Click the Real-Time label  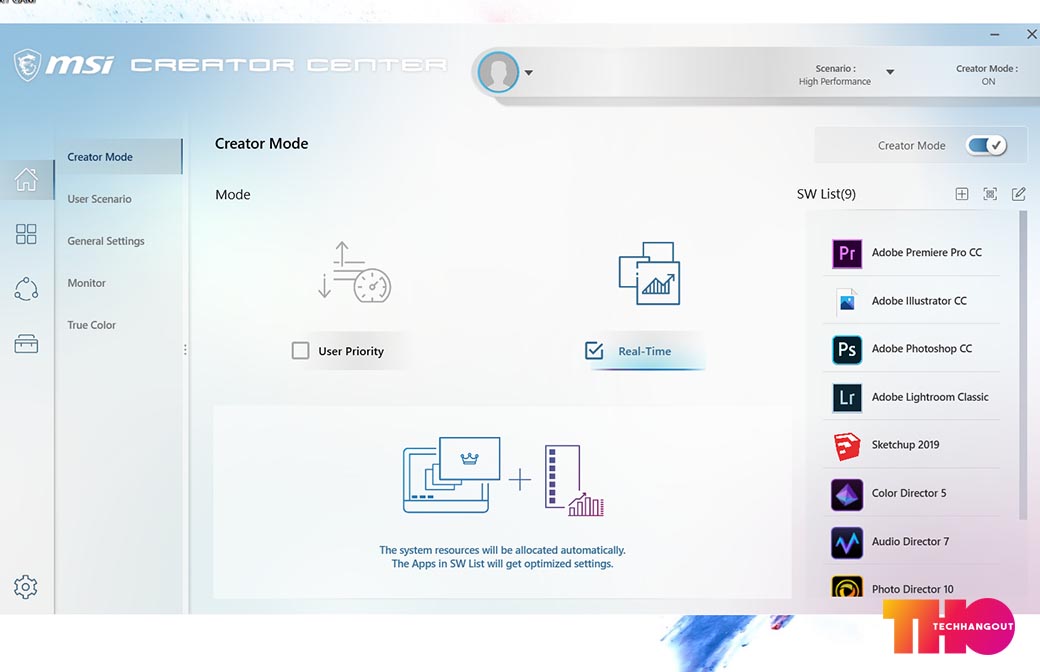point(645,351)
